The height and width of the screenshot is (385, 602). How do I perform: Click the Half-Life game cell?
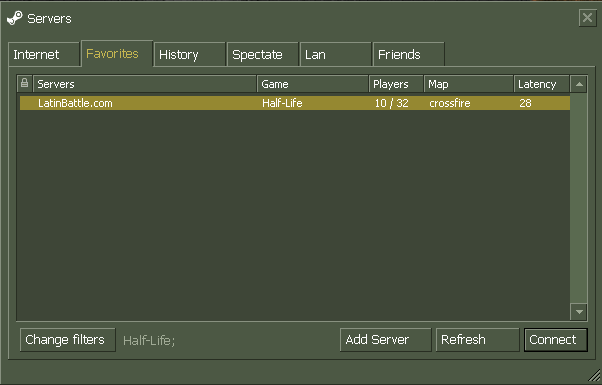click(x=282, y=103)
